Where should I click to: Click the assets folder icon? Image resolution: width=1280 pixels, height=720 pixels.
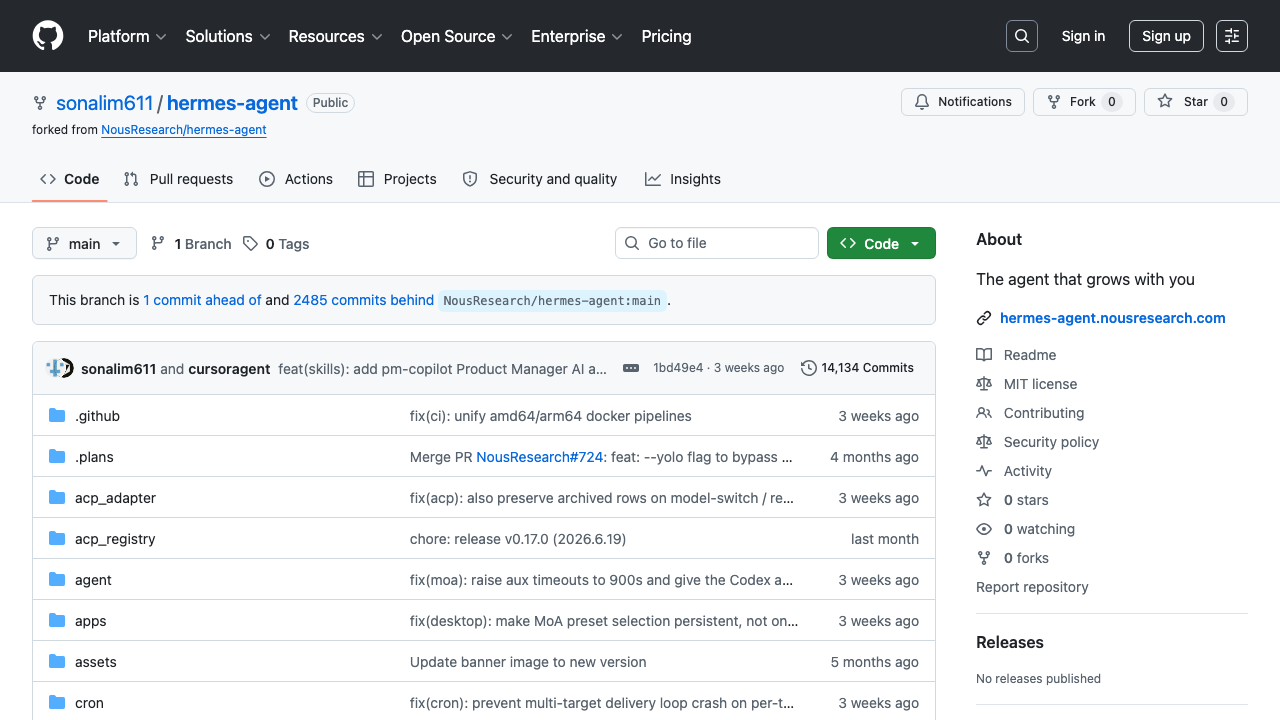point(57,662)
